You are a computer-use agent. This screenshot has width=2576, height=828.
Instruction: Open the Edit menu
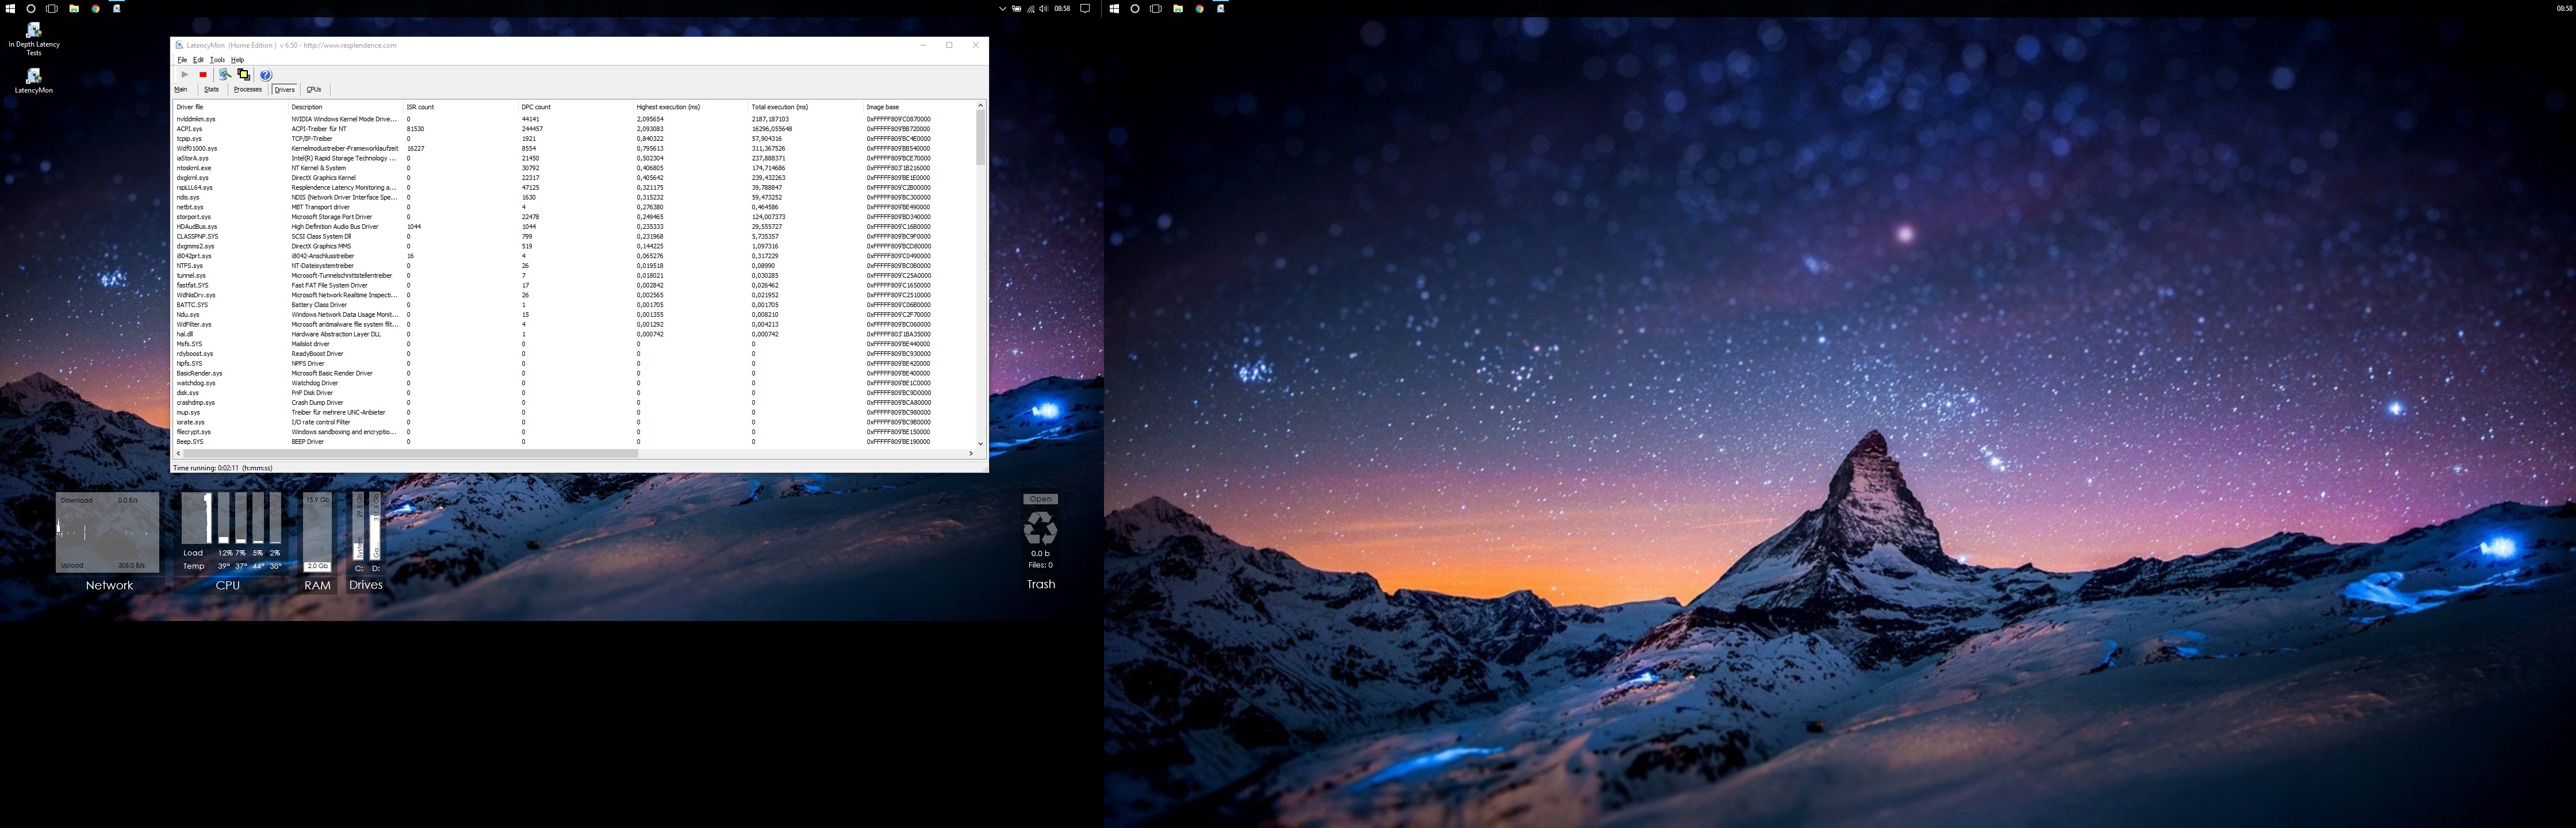tap(198, 60)
